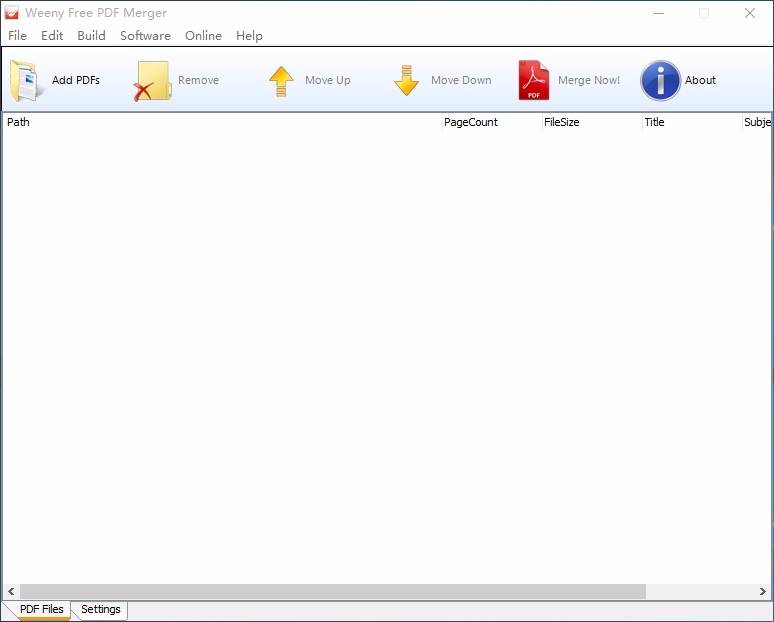Open the Edit menu

(52, 36)
